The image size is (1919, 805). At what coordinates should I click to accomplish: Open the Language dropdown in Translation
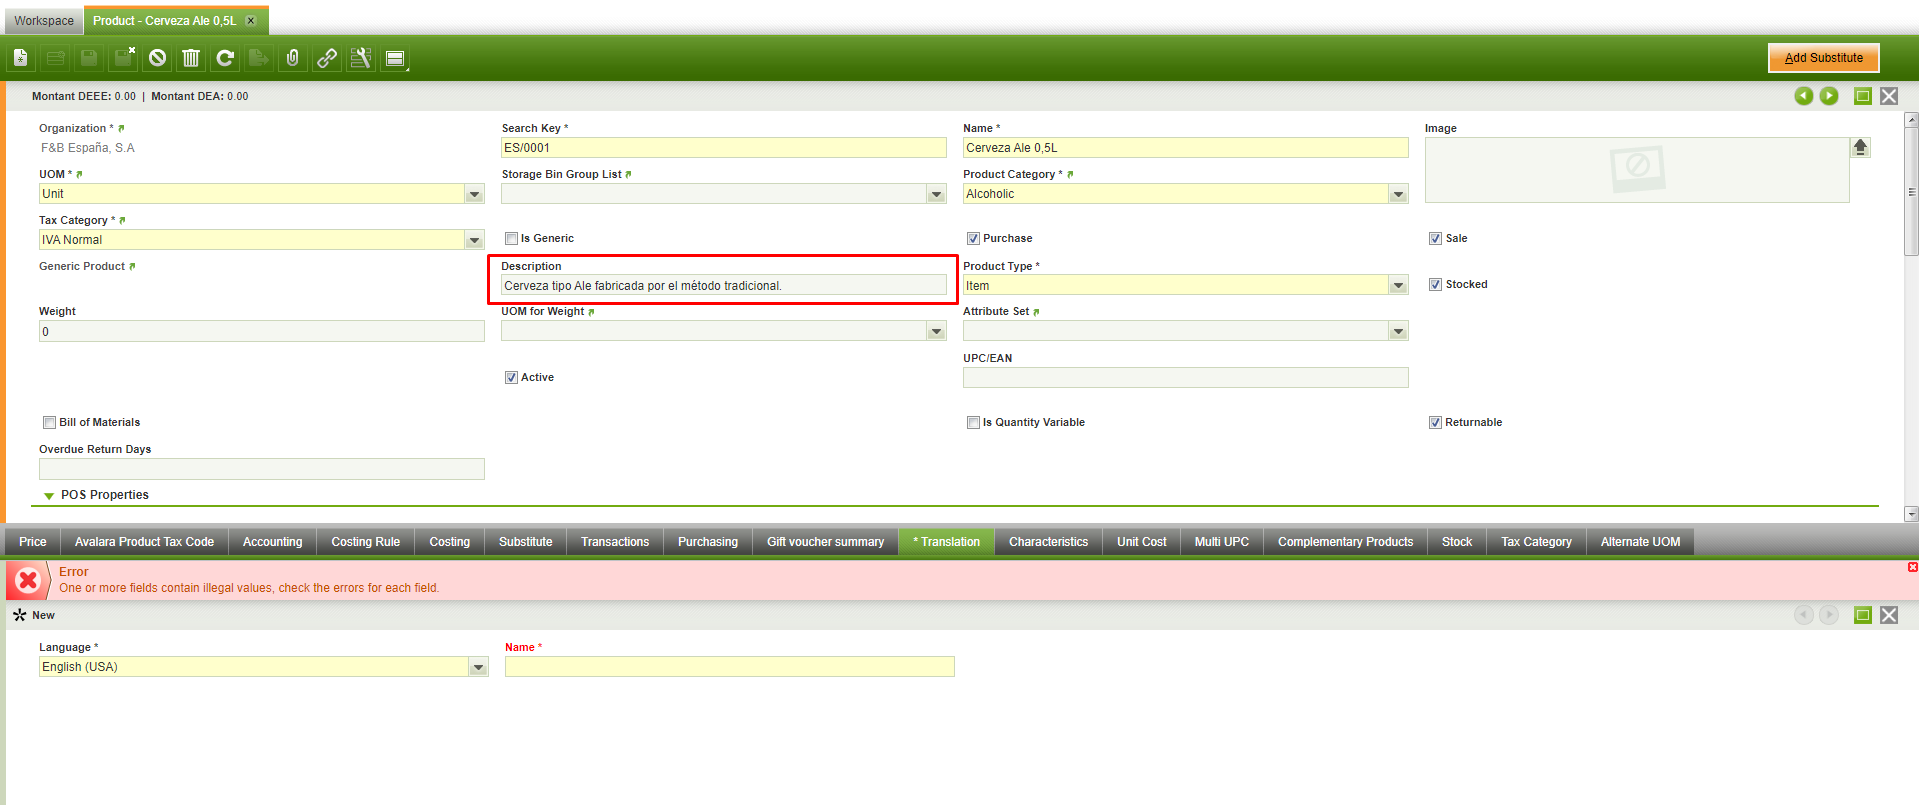[479, 667]
